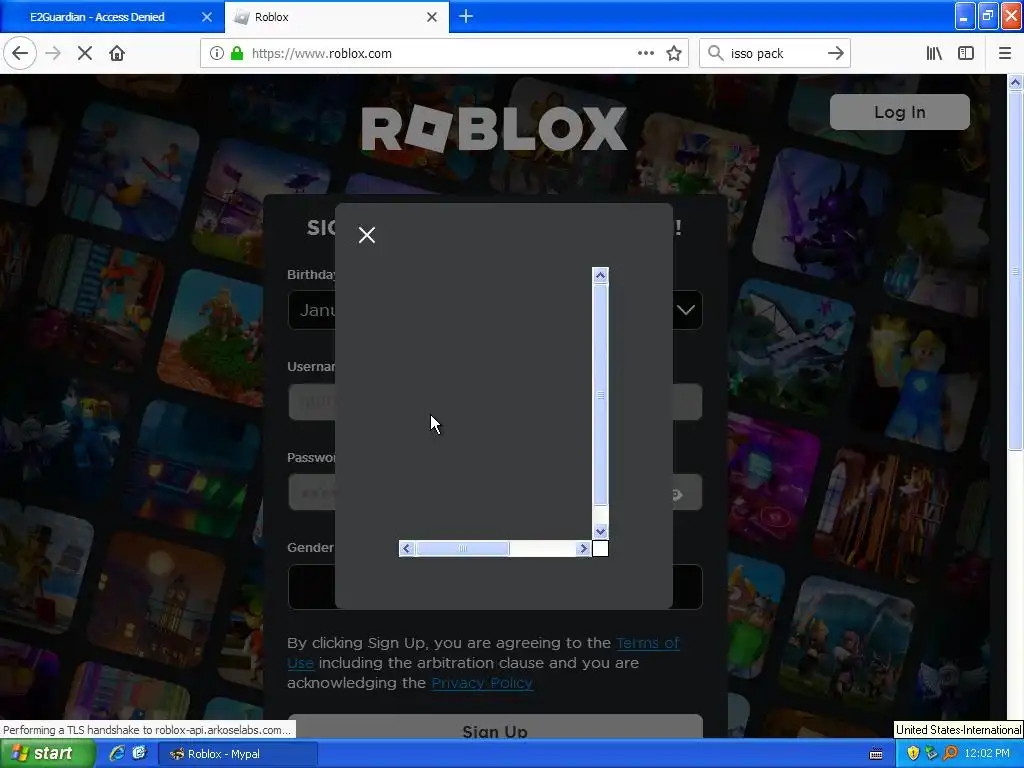The width and height of the screenshot is (1024, 768).
Task: Click the taskbar clock 12:02 PM
Action: click(x=987, y=754)
